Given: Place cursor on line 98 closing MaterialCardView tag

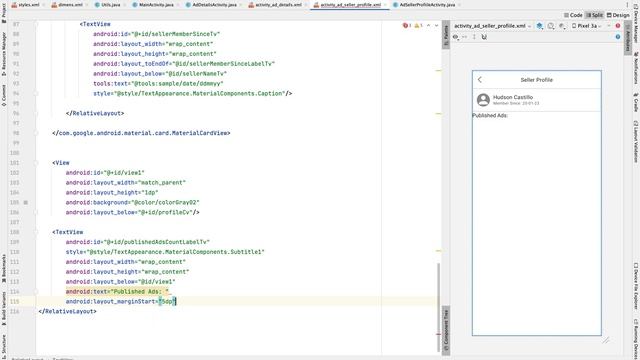Looking at the screenshot, I should [x=141, y=133].
